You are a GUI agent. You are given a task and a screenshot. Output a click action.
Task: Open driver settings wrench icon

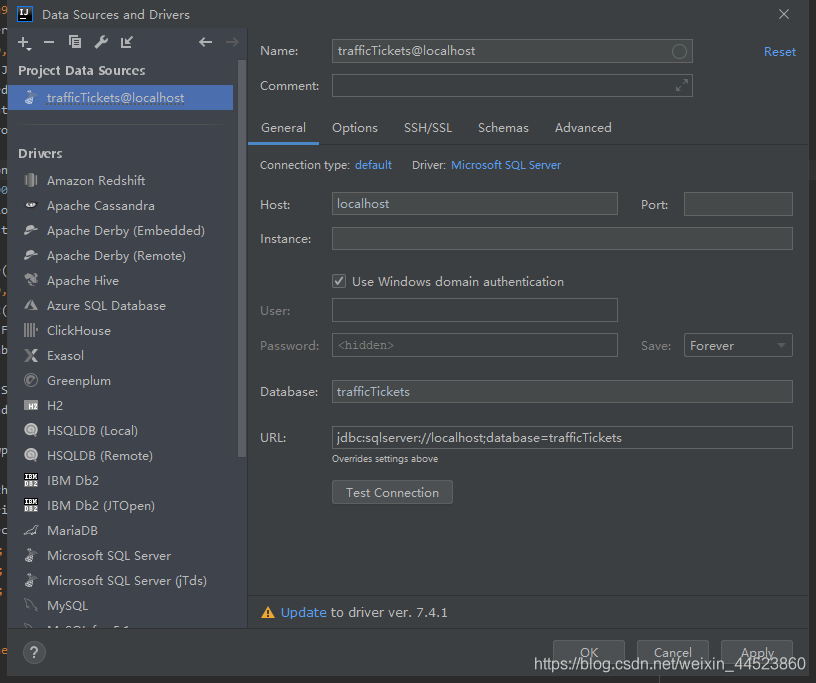pos(101,42)
